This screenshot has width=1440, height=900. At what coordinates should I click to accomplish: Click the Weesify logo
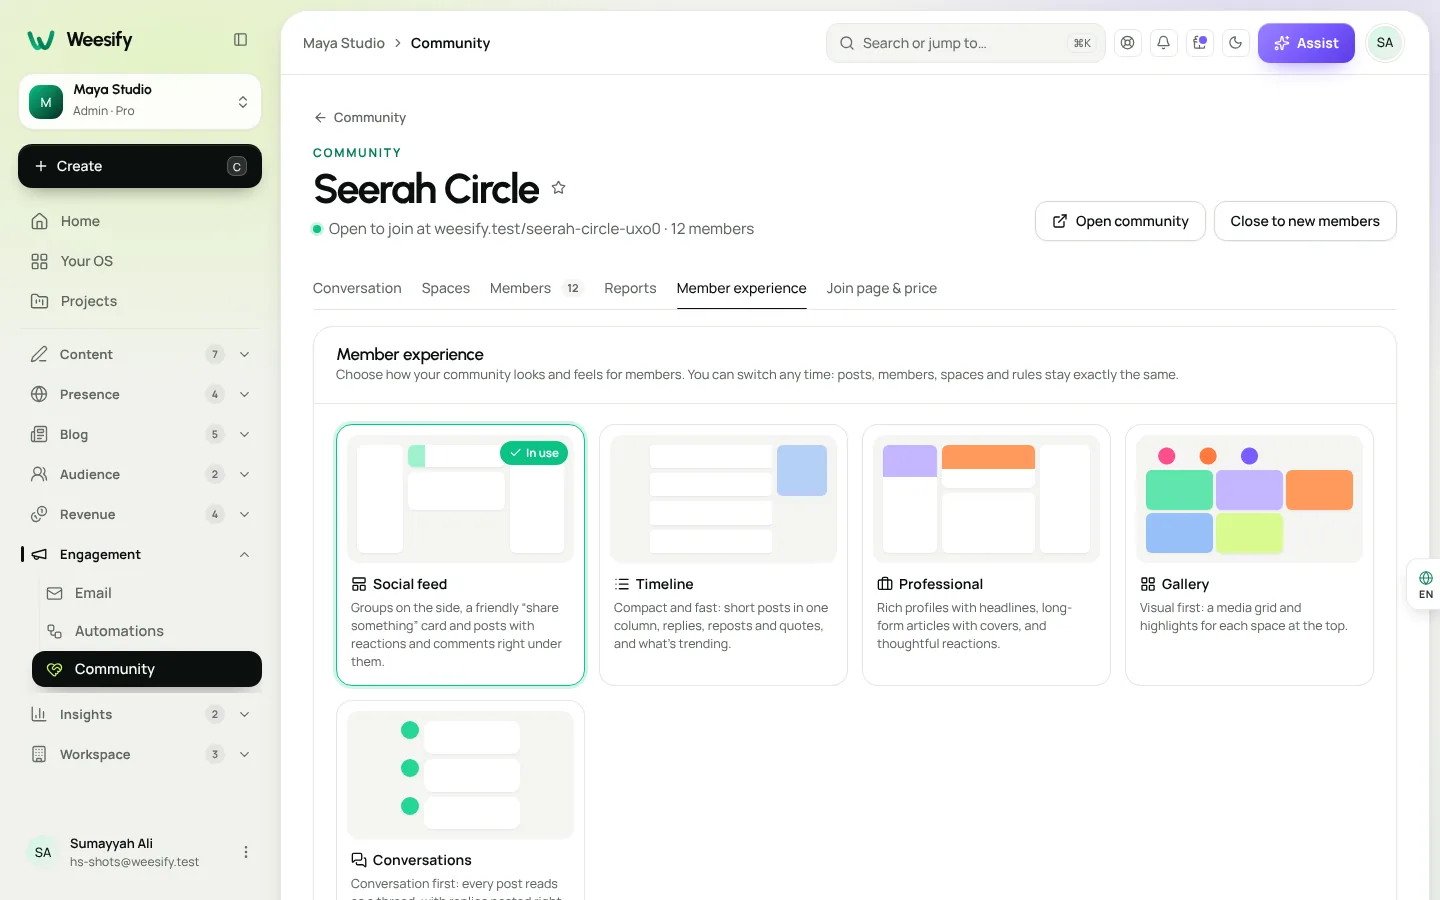click(x=80, y=40)
